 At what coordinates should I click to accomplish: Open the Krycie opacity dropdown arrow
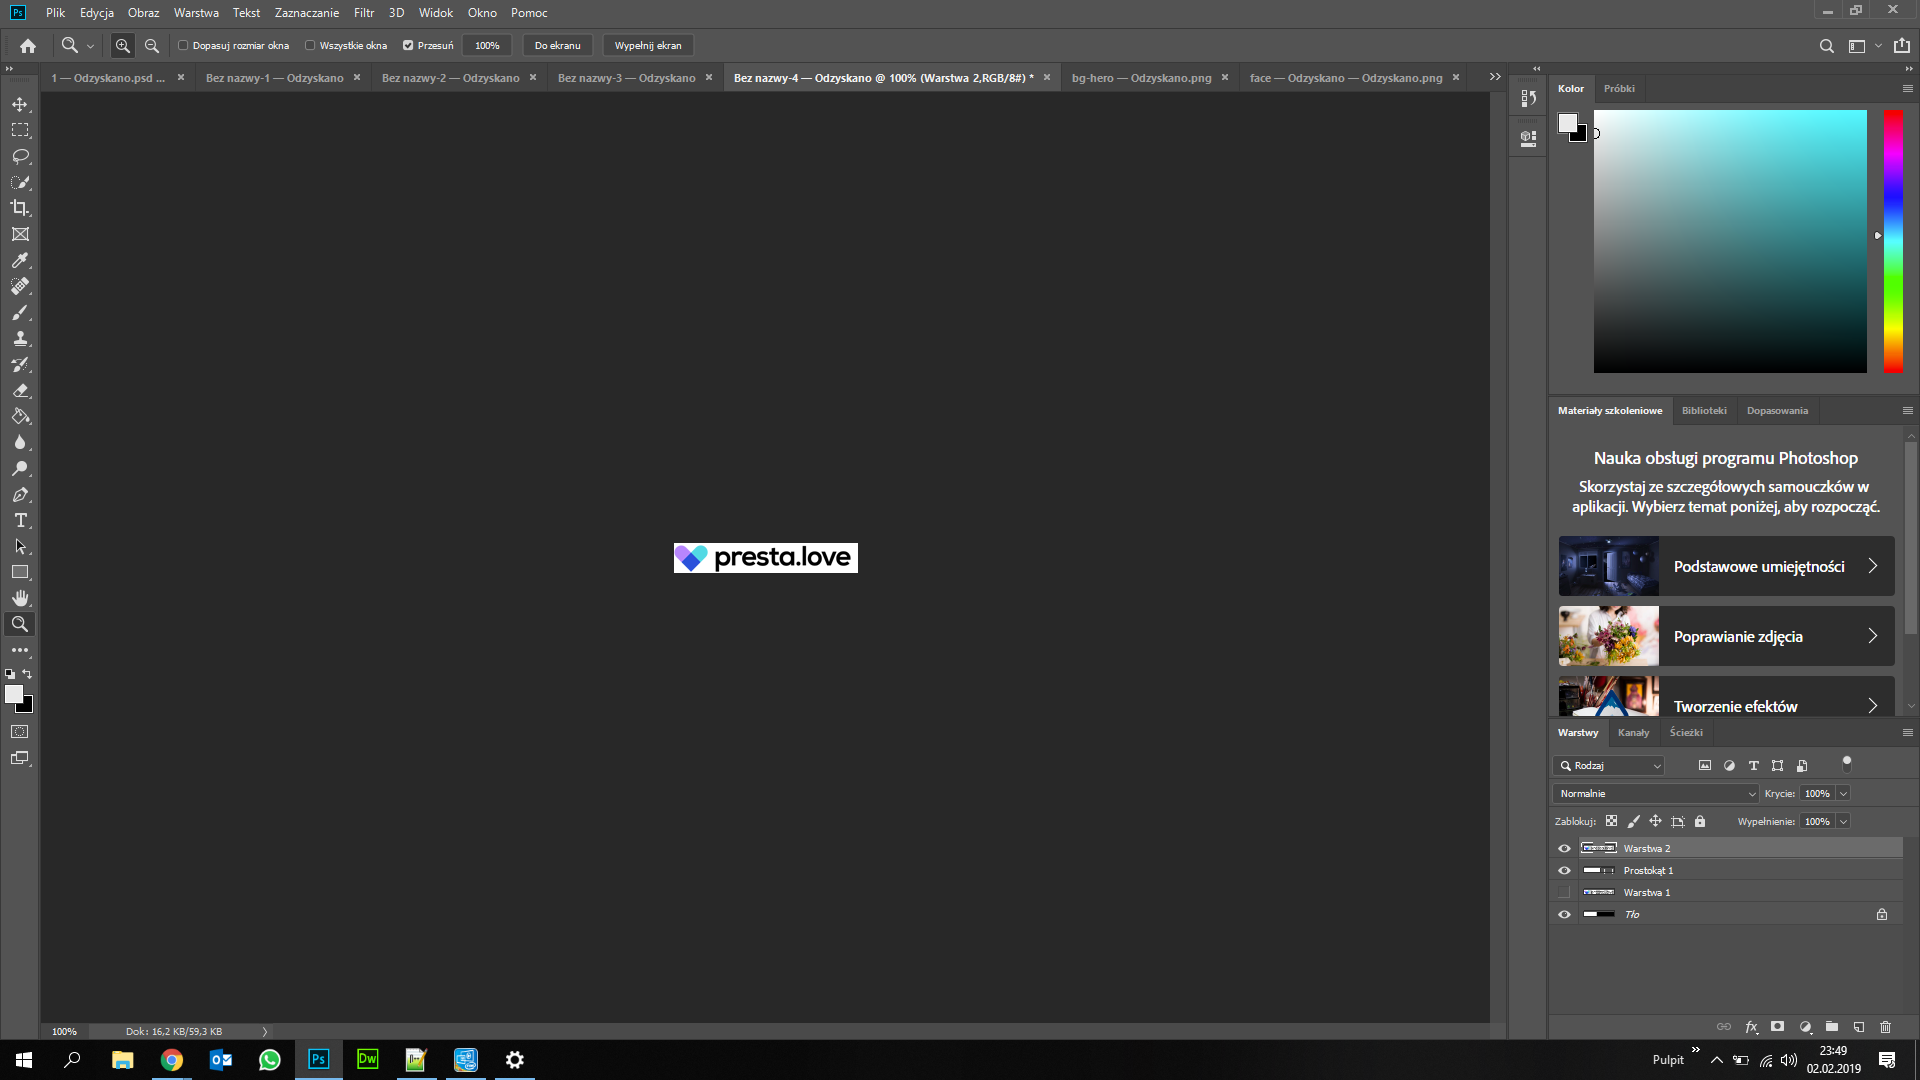(1843, 794)
